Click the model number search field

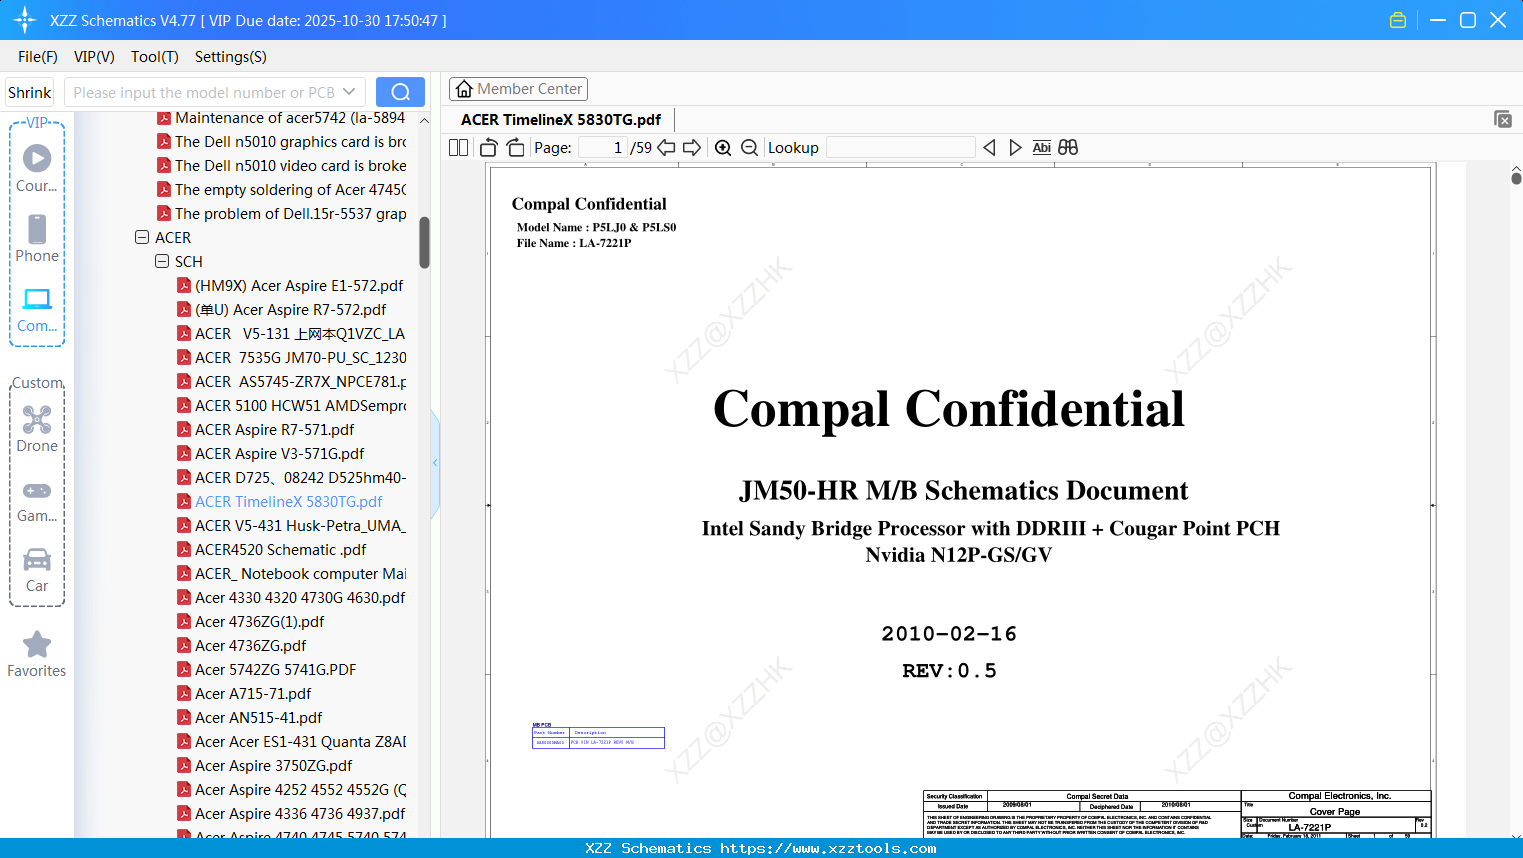[x=202, y=92]
